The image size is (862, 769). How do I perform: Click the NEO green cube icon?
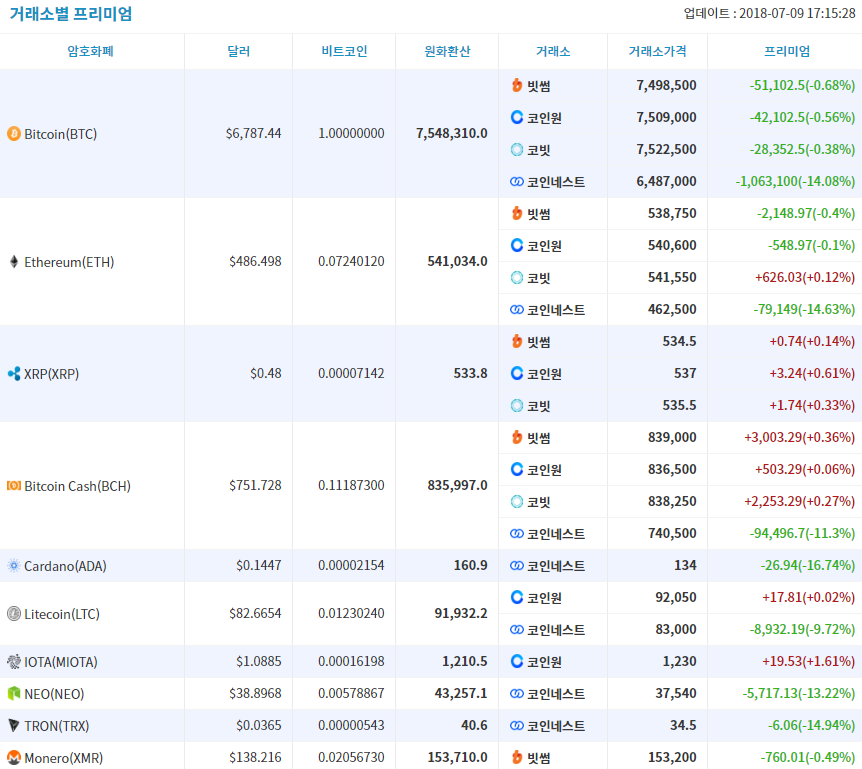pyautogui.click(x=14, y=694)
